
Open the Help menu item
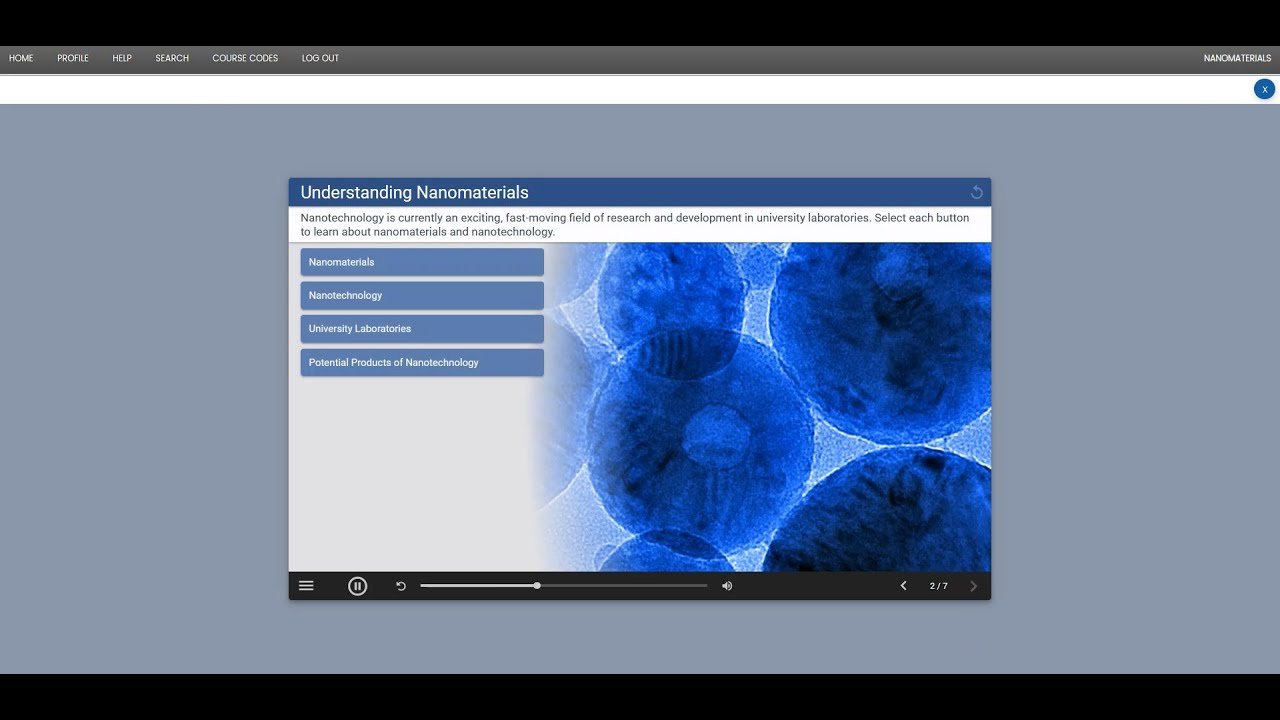pos(122,58)
